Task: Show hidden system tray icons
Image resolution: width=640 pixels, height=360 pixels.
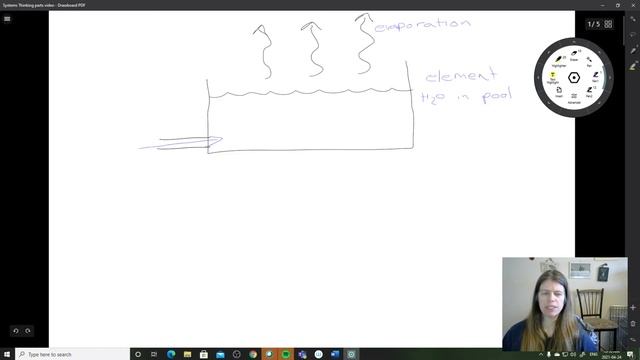Action: (x=541, y=354)
